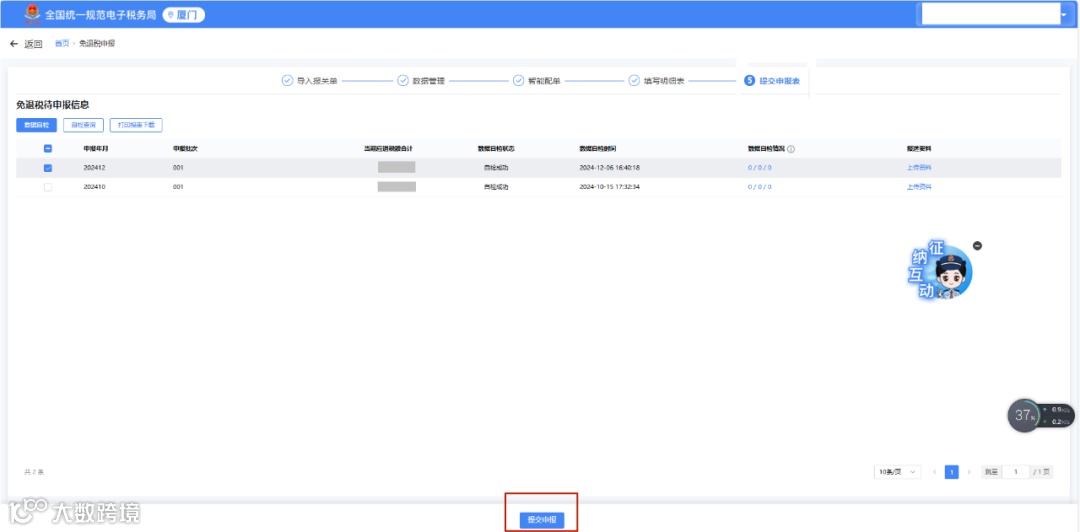
Task: Select step 5 提交申报表
Action: pyautogui.click(x=772, y=81)
